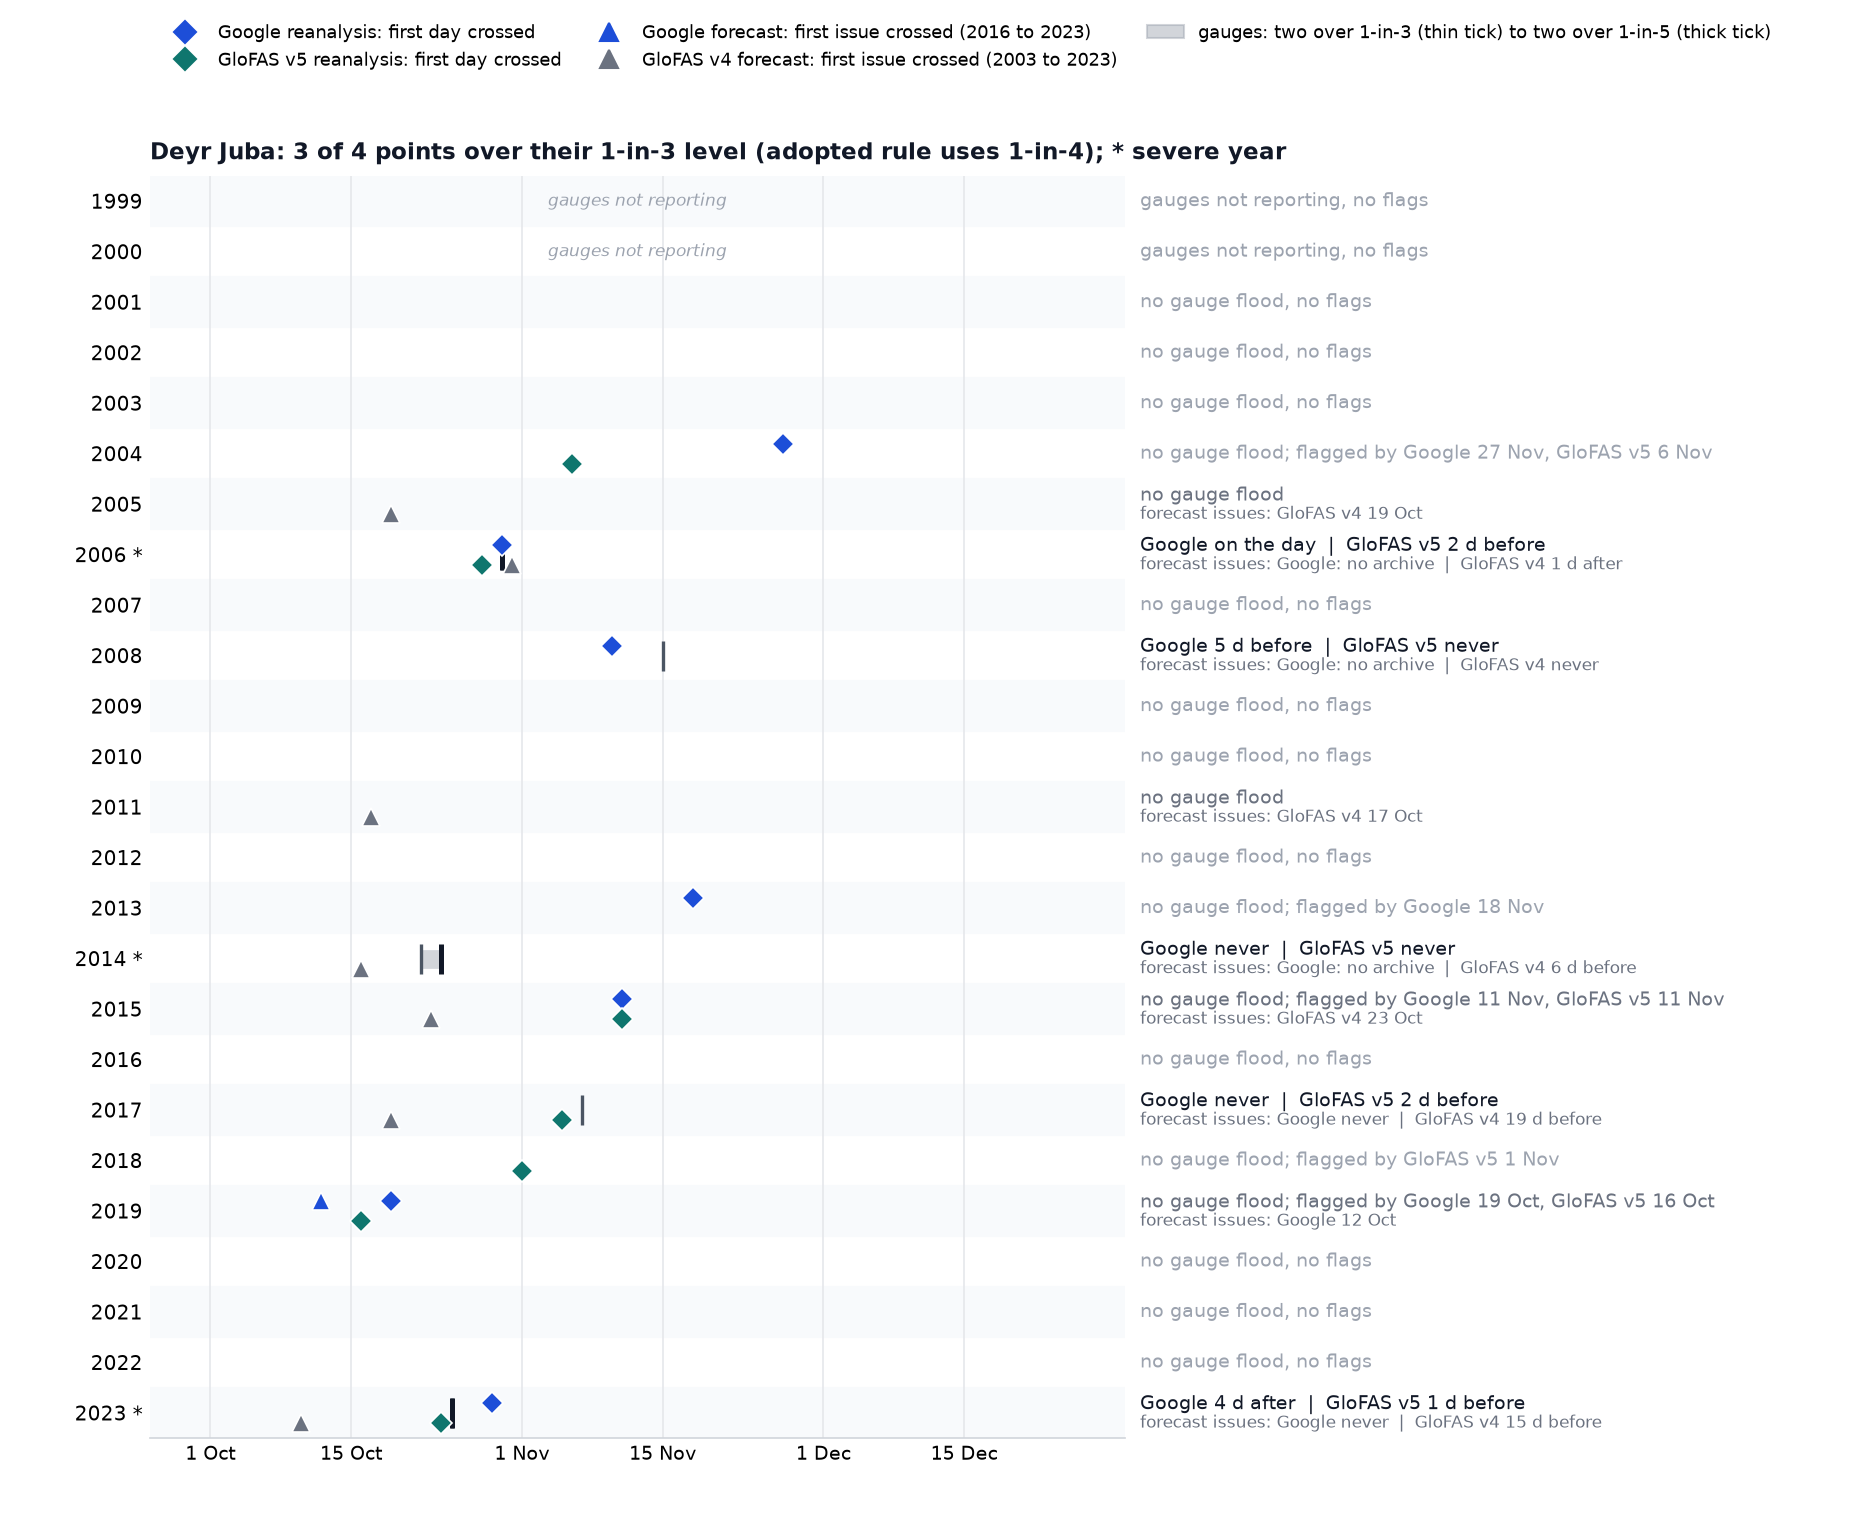Screen dimensions: 1875x1530
Task: Select the 2011 GloFAS v4 gray triangle
Action: [371, 818]
